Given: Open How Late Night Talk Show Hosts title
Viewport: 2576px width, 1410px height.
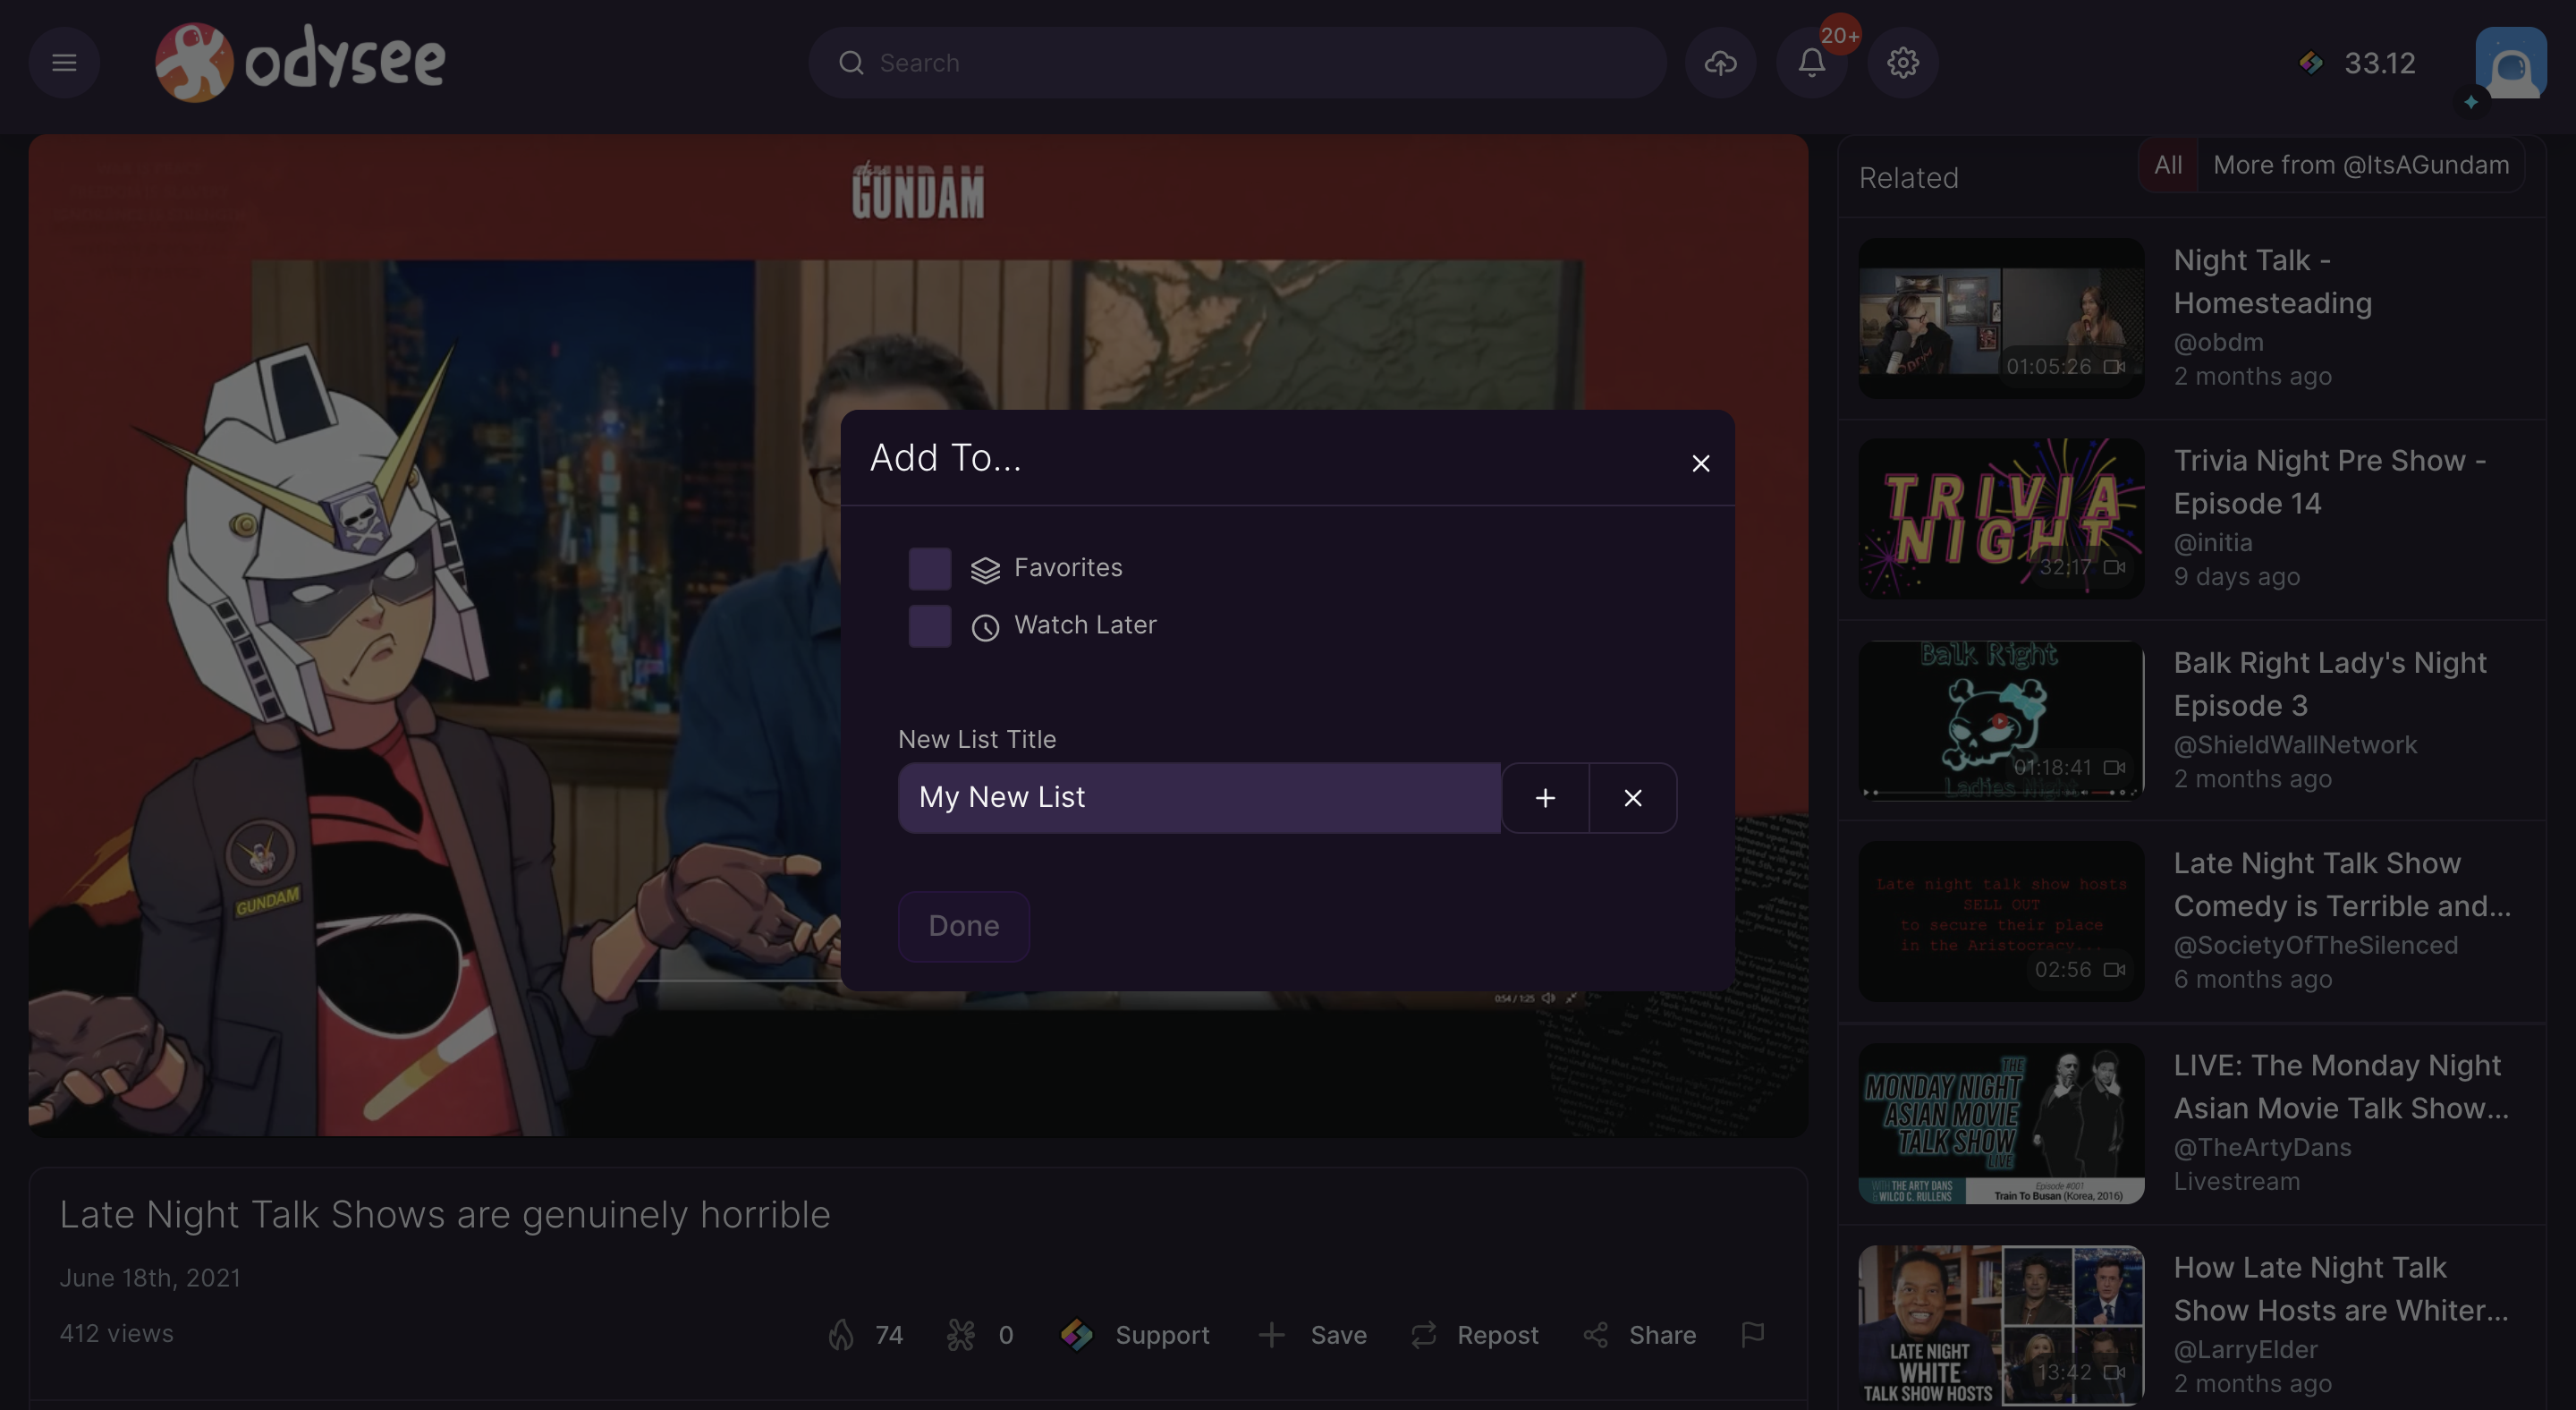Looking at the screenshot, I should [x=2341, y=1288].
